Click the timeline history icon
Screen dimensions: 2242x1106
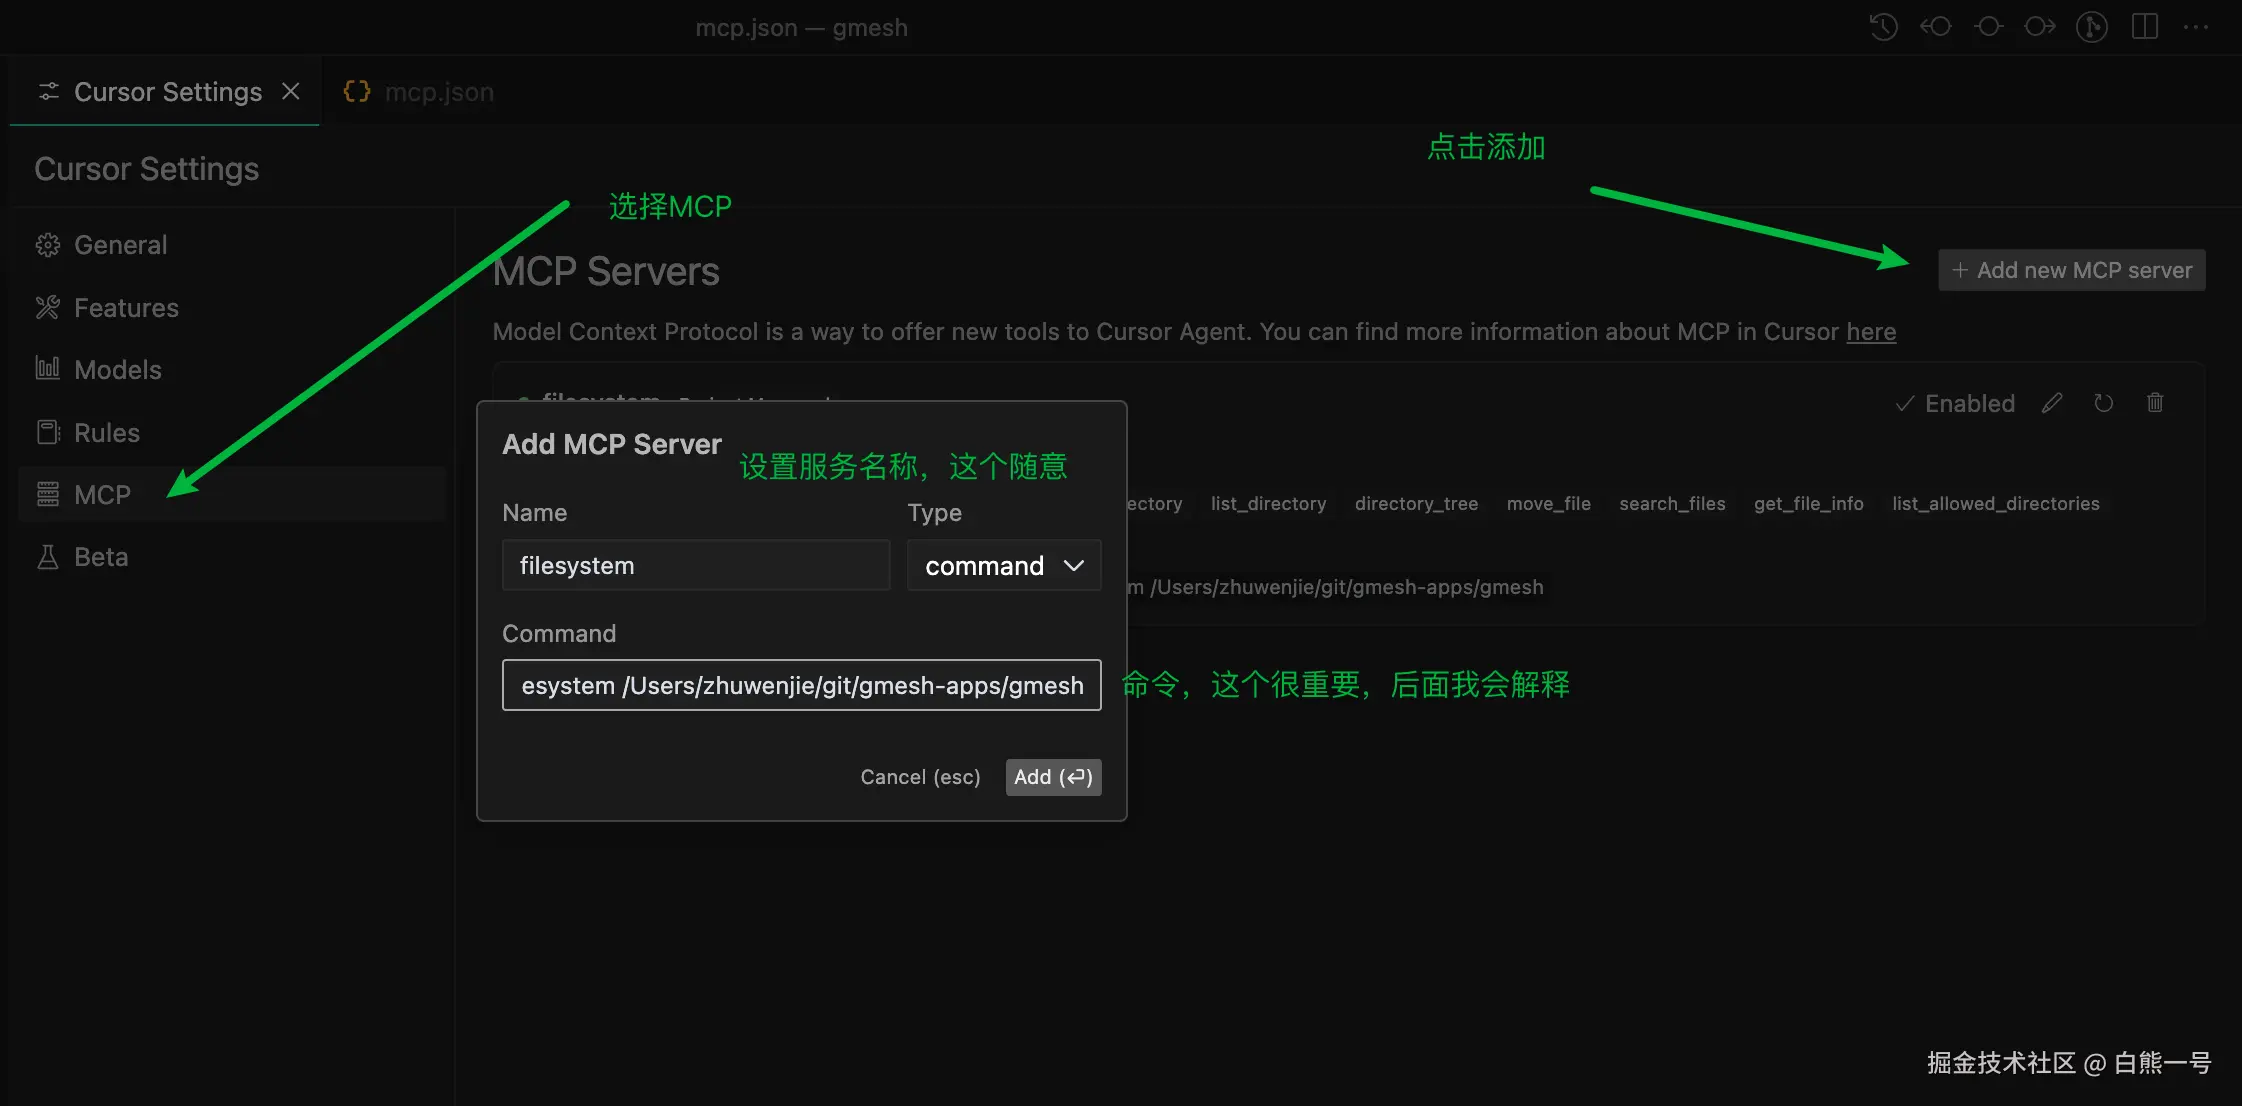tap(1883, 27)
